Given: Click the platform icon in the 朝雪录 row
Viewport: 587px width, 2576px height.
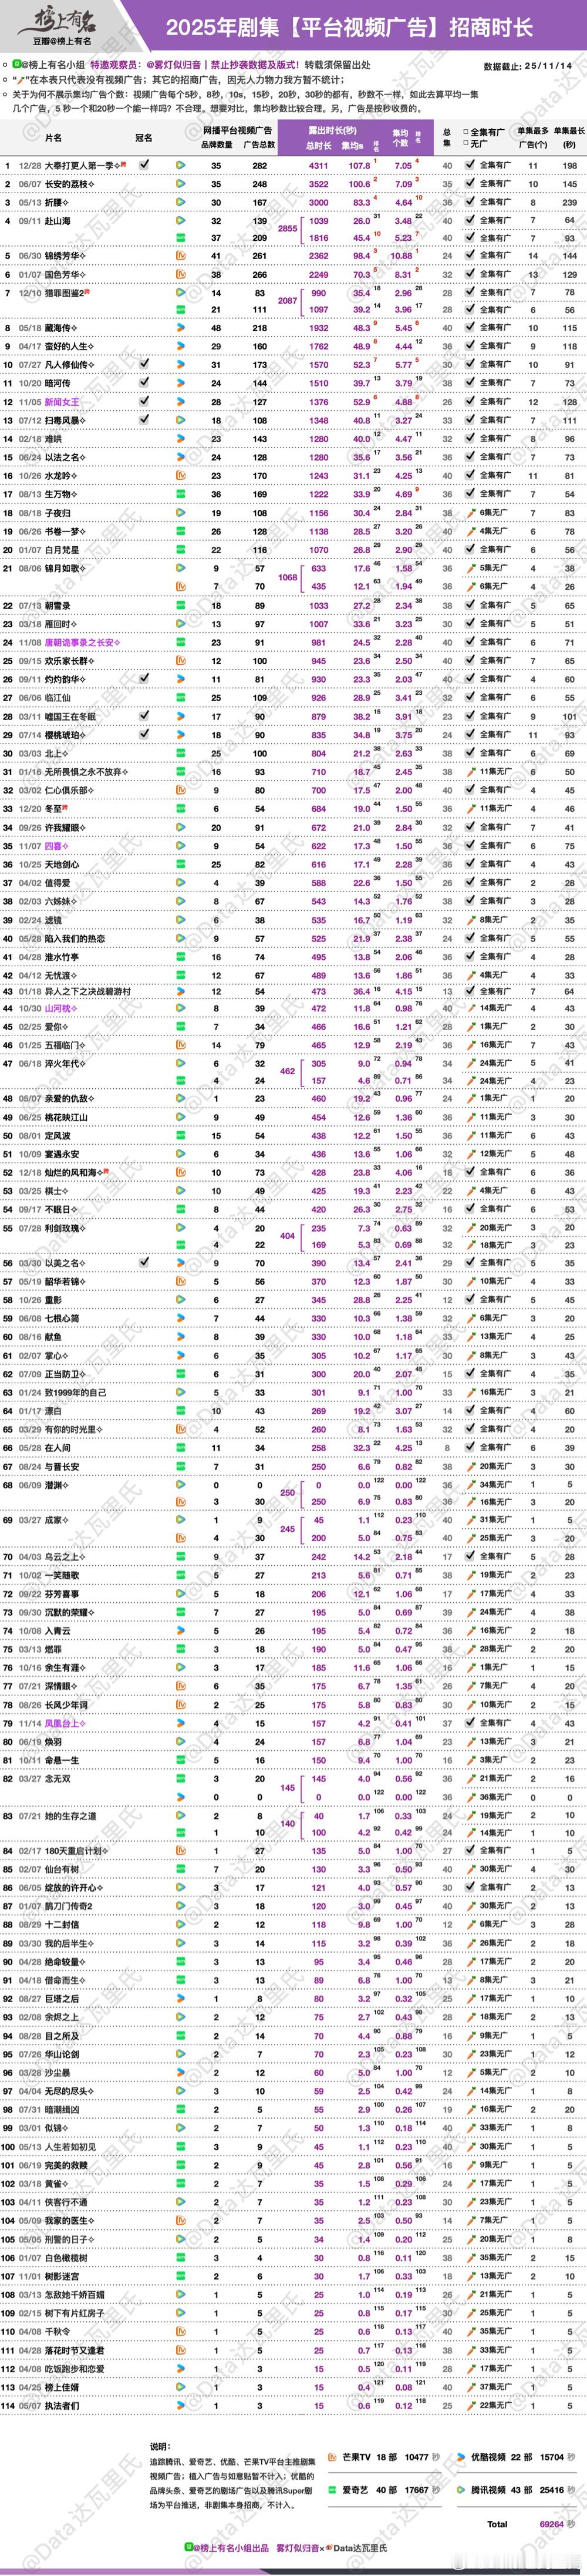Looking at the screenshot, I should click(x=181, y=605).
